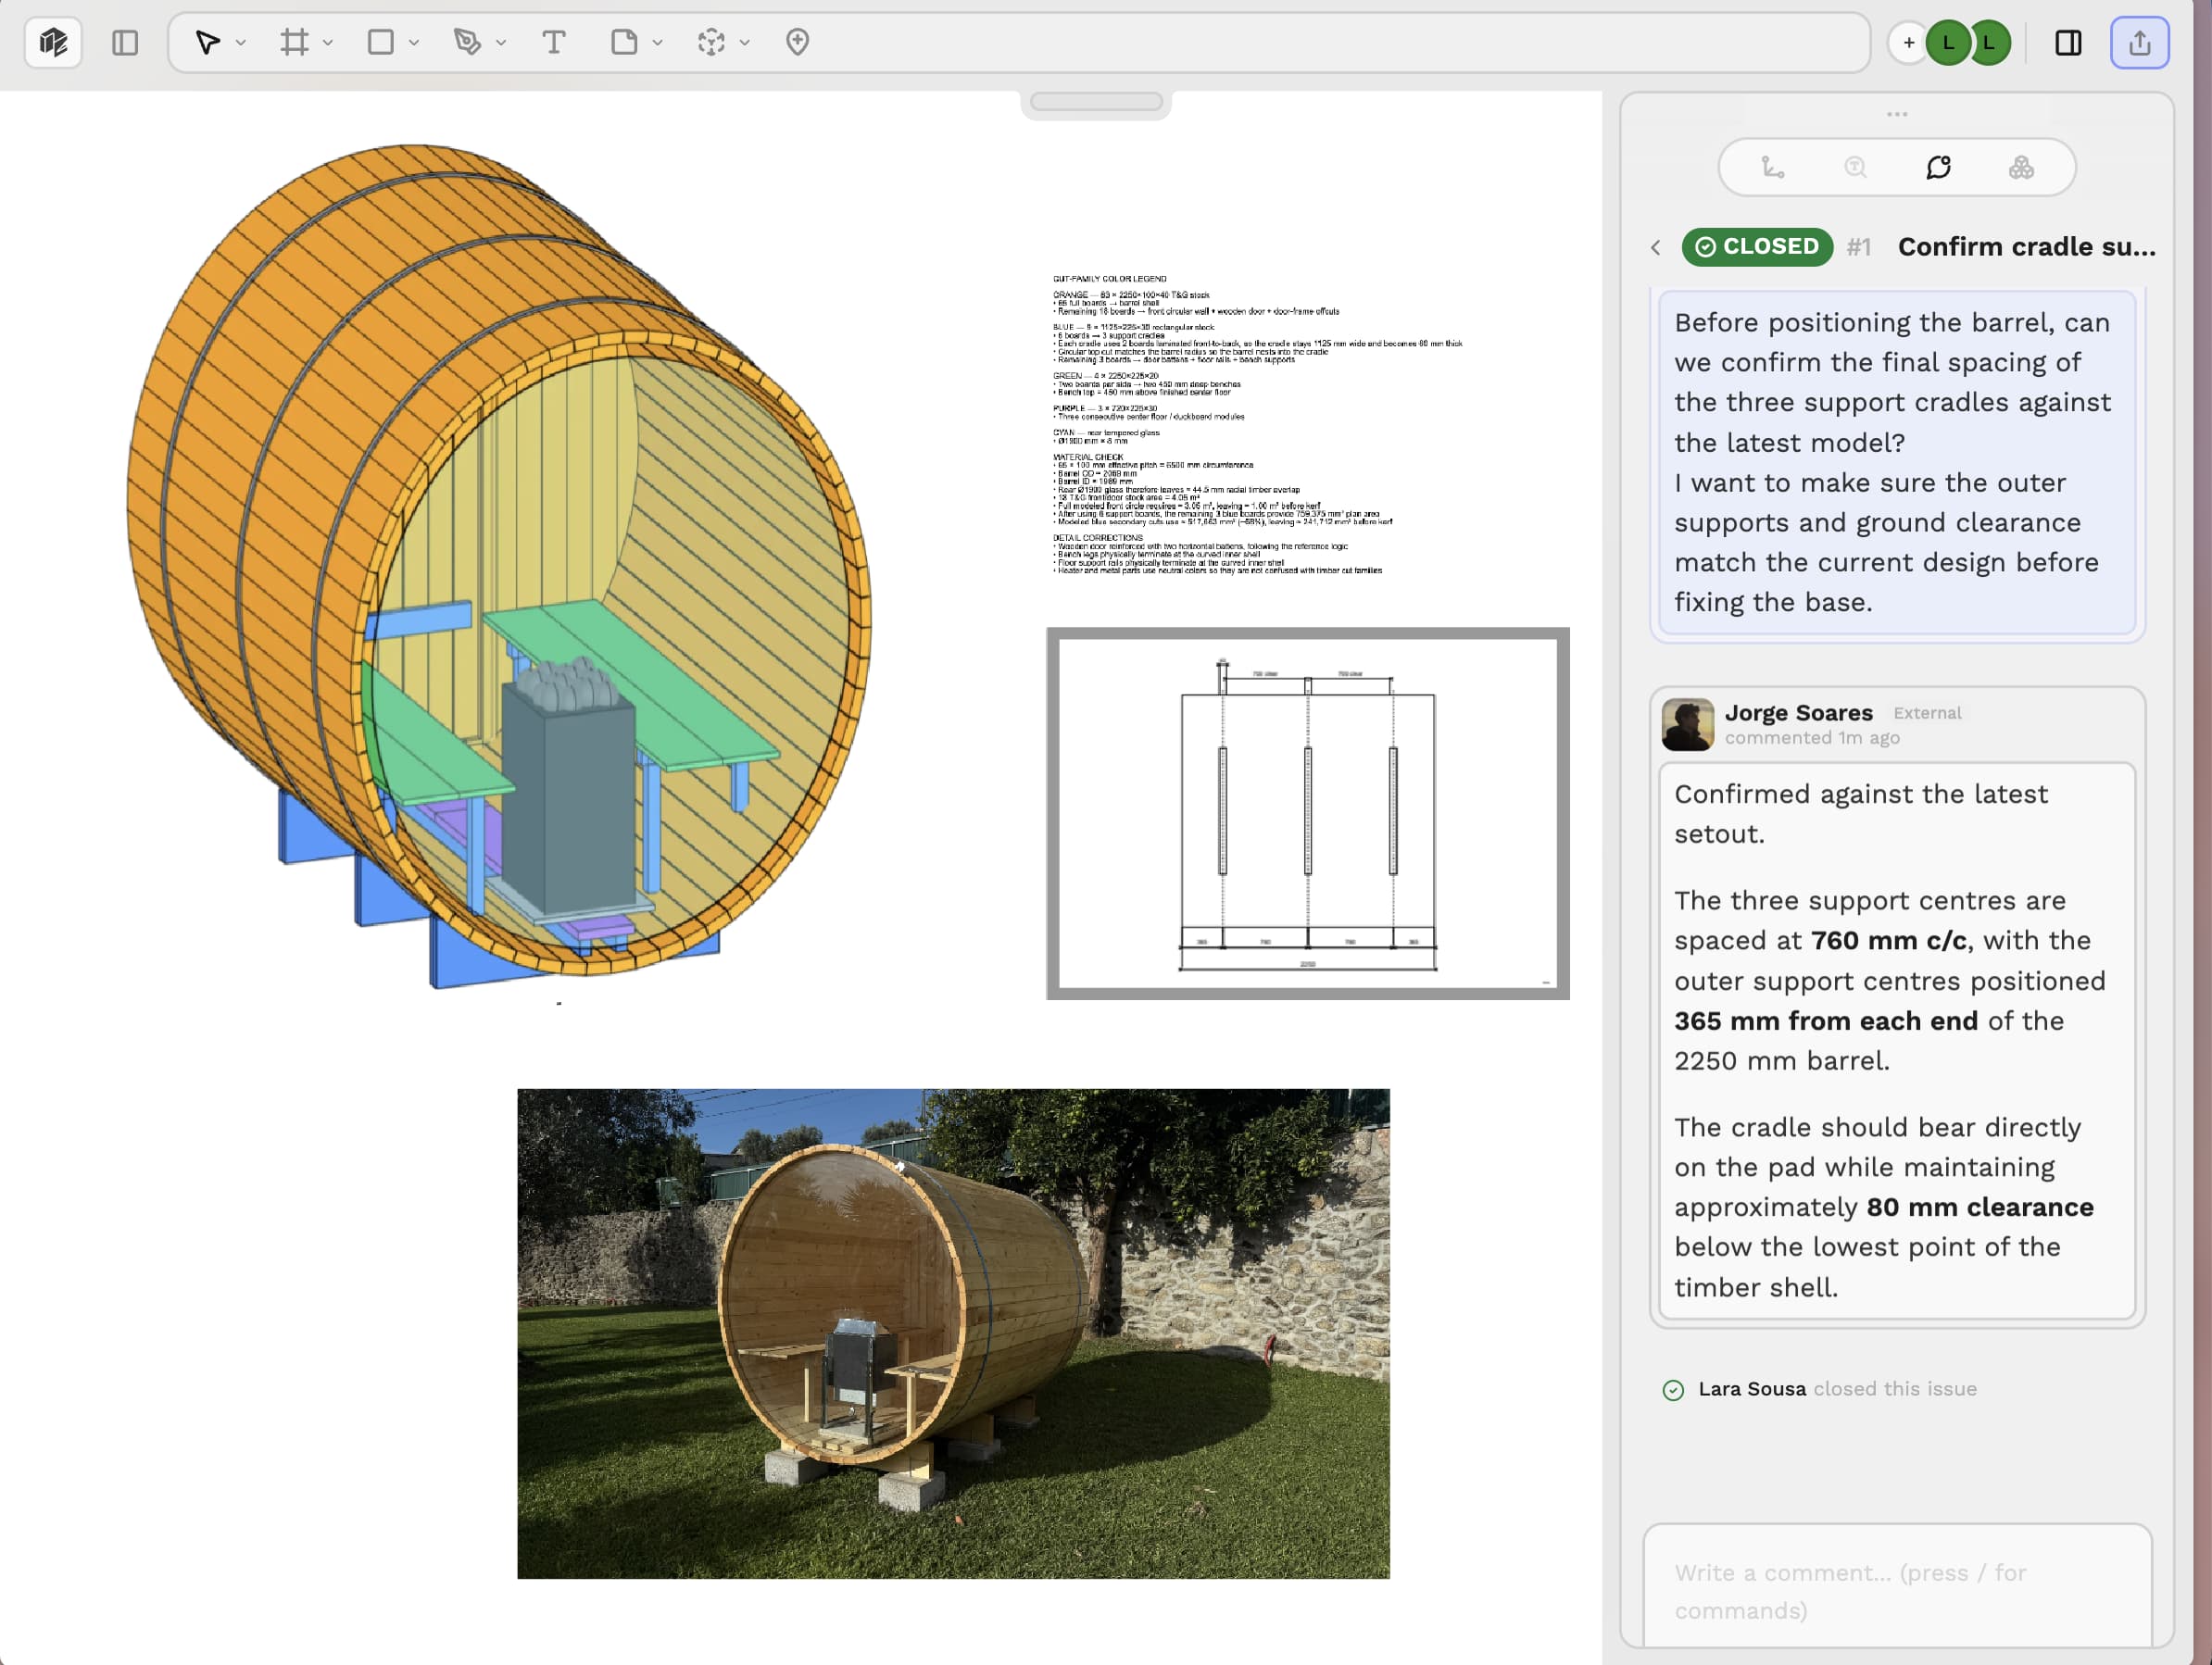Click the plus add collaborator button

click(1908, 43)
